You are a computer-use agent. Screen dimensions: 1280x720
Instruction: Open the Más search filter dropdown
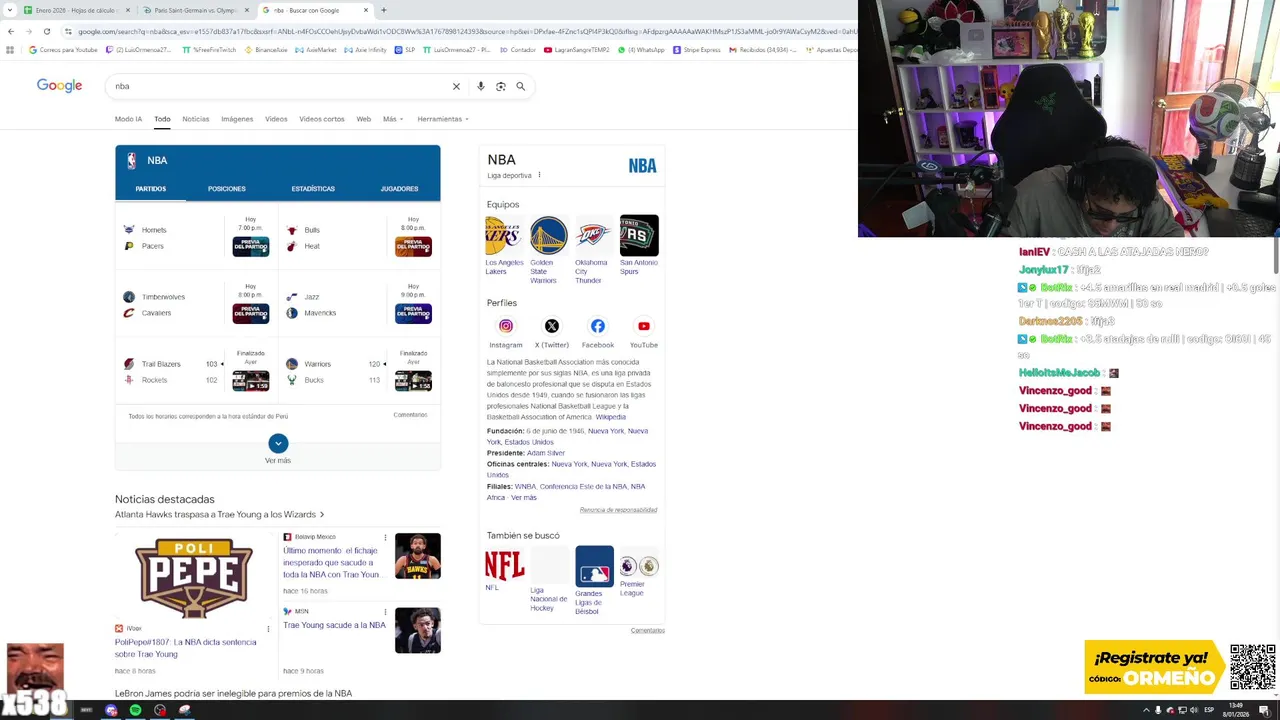pyautogui.click(x=392, y=119)
